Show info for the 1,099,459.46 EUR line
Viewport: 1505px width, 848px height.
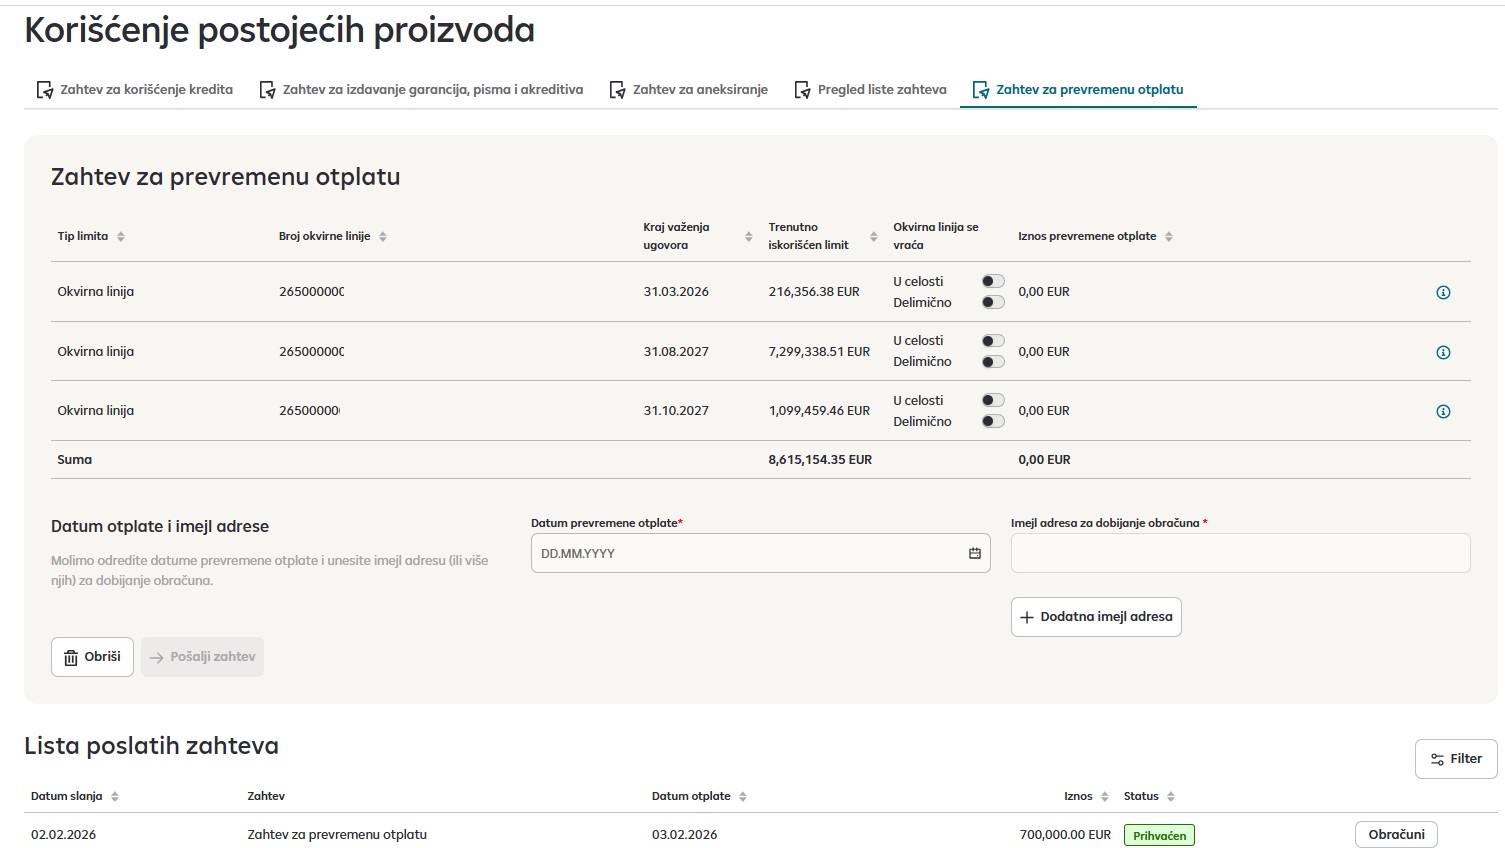(x=1443, y=411)
